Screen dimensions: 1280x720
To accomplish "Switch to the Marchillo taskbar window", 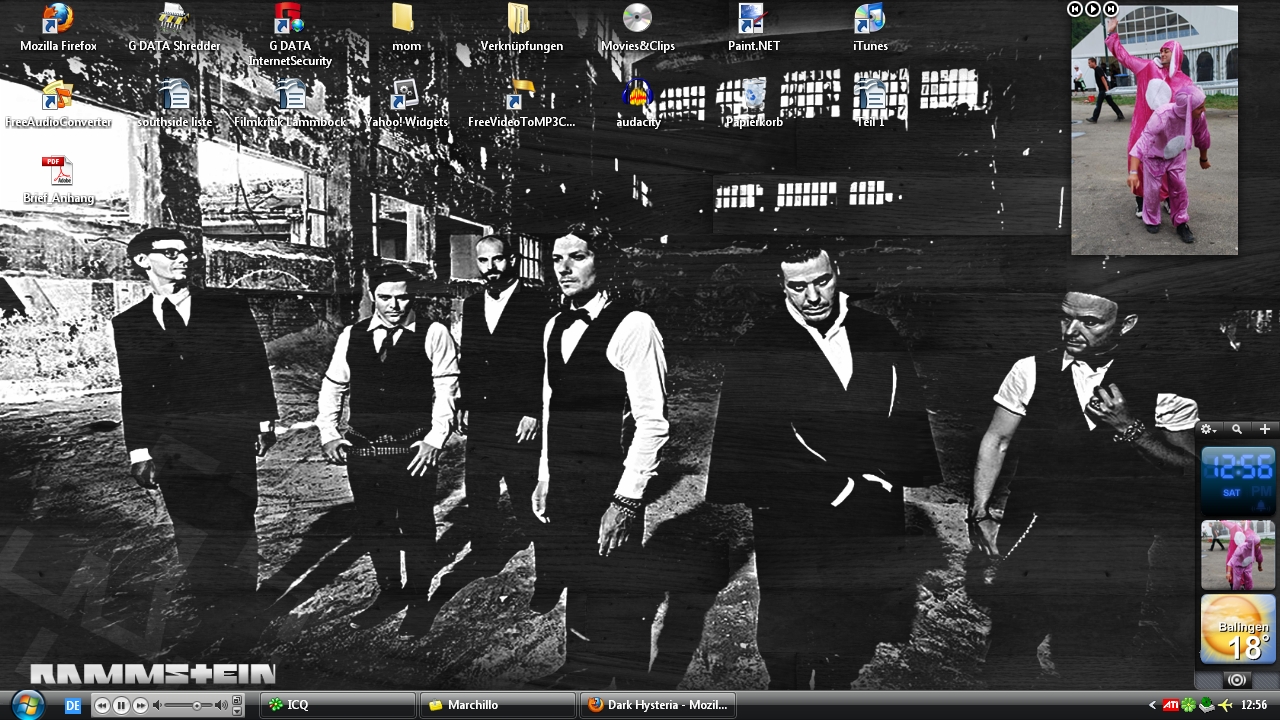I will click(498, 705).
